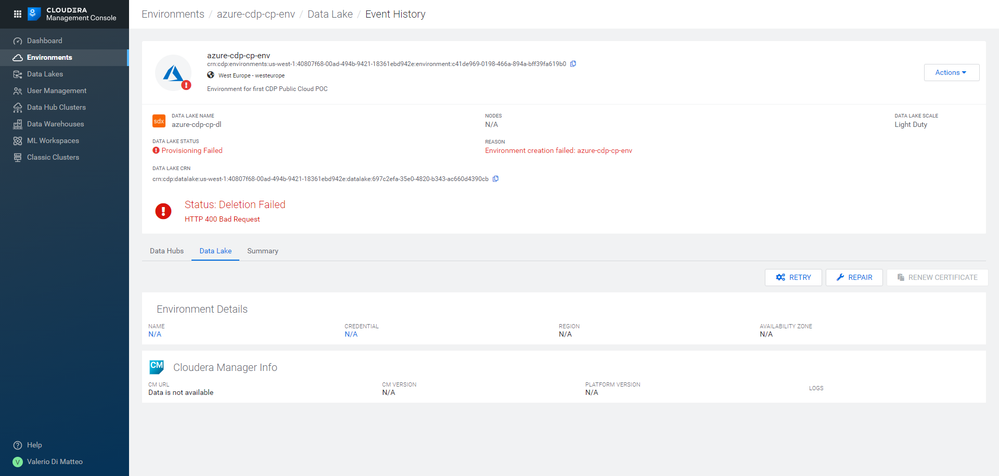This screenshot has width=999, height=476.
Task: Click the Provisioning Failed error icon
Action: [156, 150]
